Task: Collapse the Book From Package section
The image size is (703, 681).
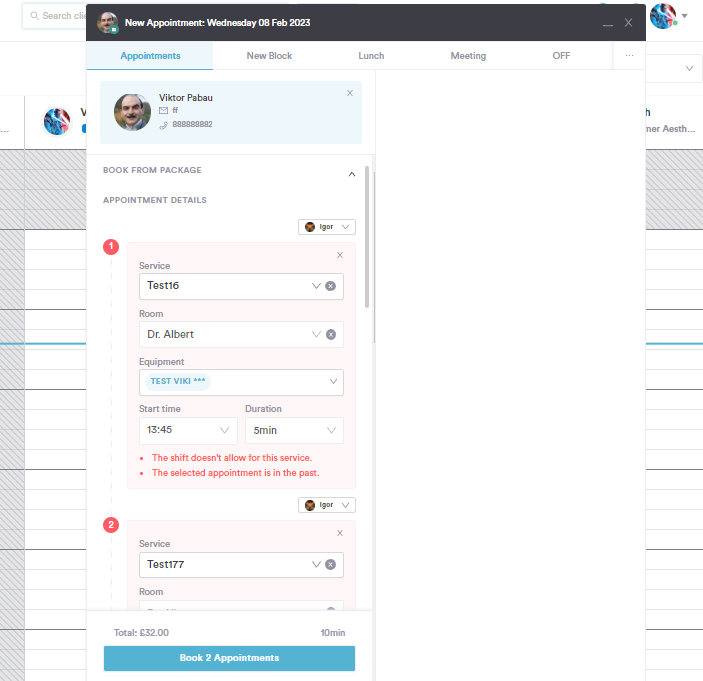Action: 351,174
